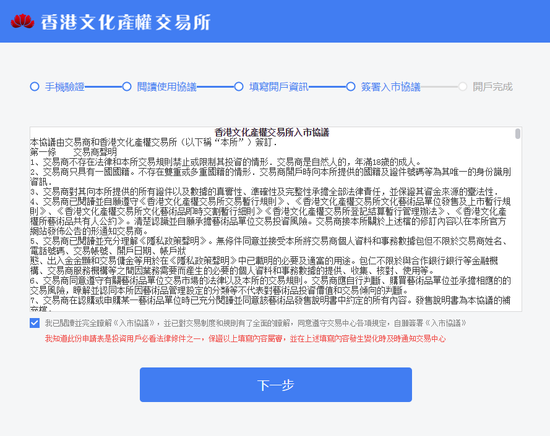Select the 簽署入市協議 step circle
The height and width of the screenshot is (436, 550).
pyautogui.click(x=351, y=86)
